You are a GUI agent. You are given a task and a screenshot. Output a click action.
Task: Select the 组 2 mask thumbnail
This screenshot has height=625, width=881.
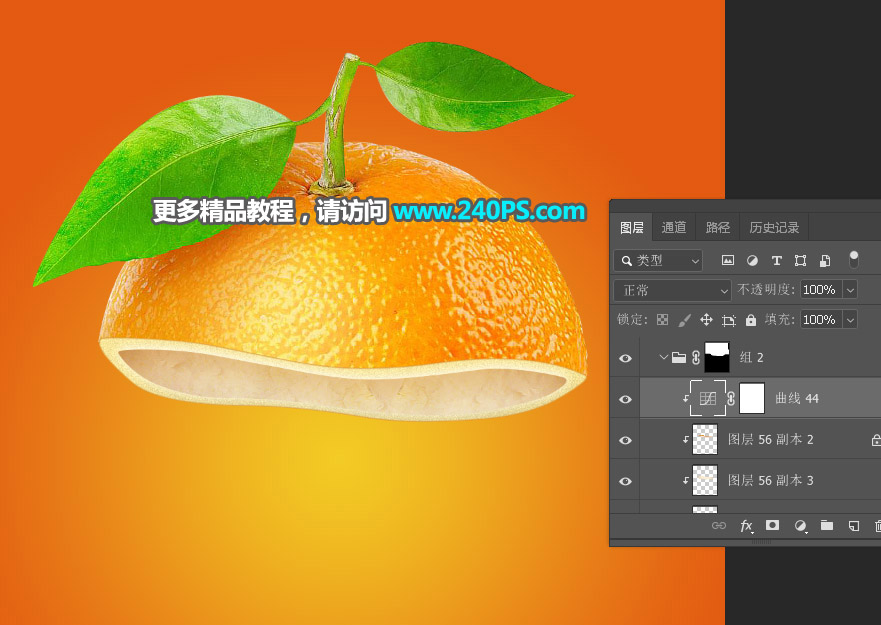[x=717, y=357]
